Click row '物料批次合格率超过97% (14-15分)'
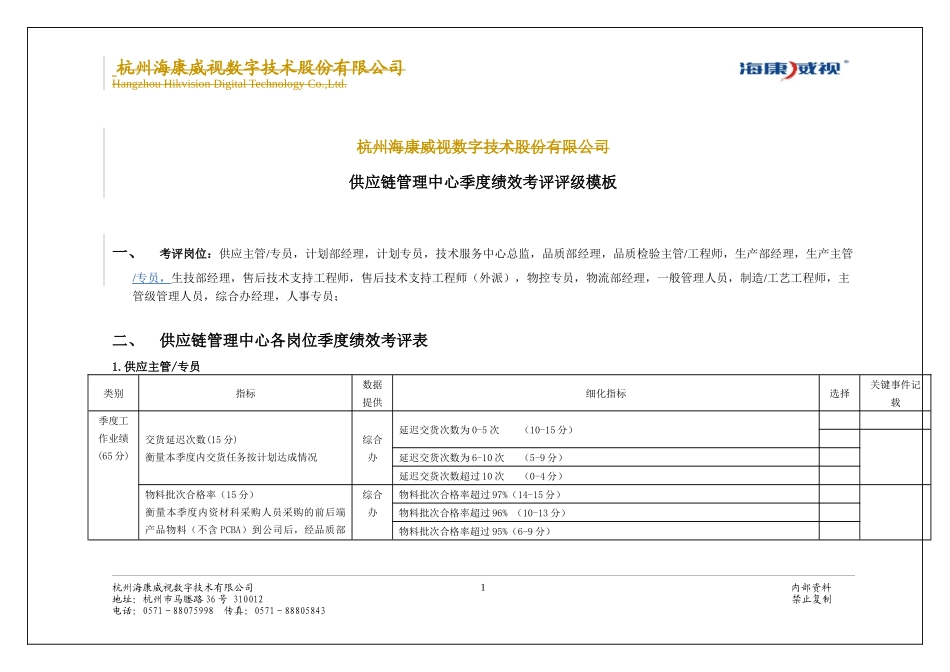The height and width of the screenshot is (672, 950). (606, 494)
